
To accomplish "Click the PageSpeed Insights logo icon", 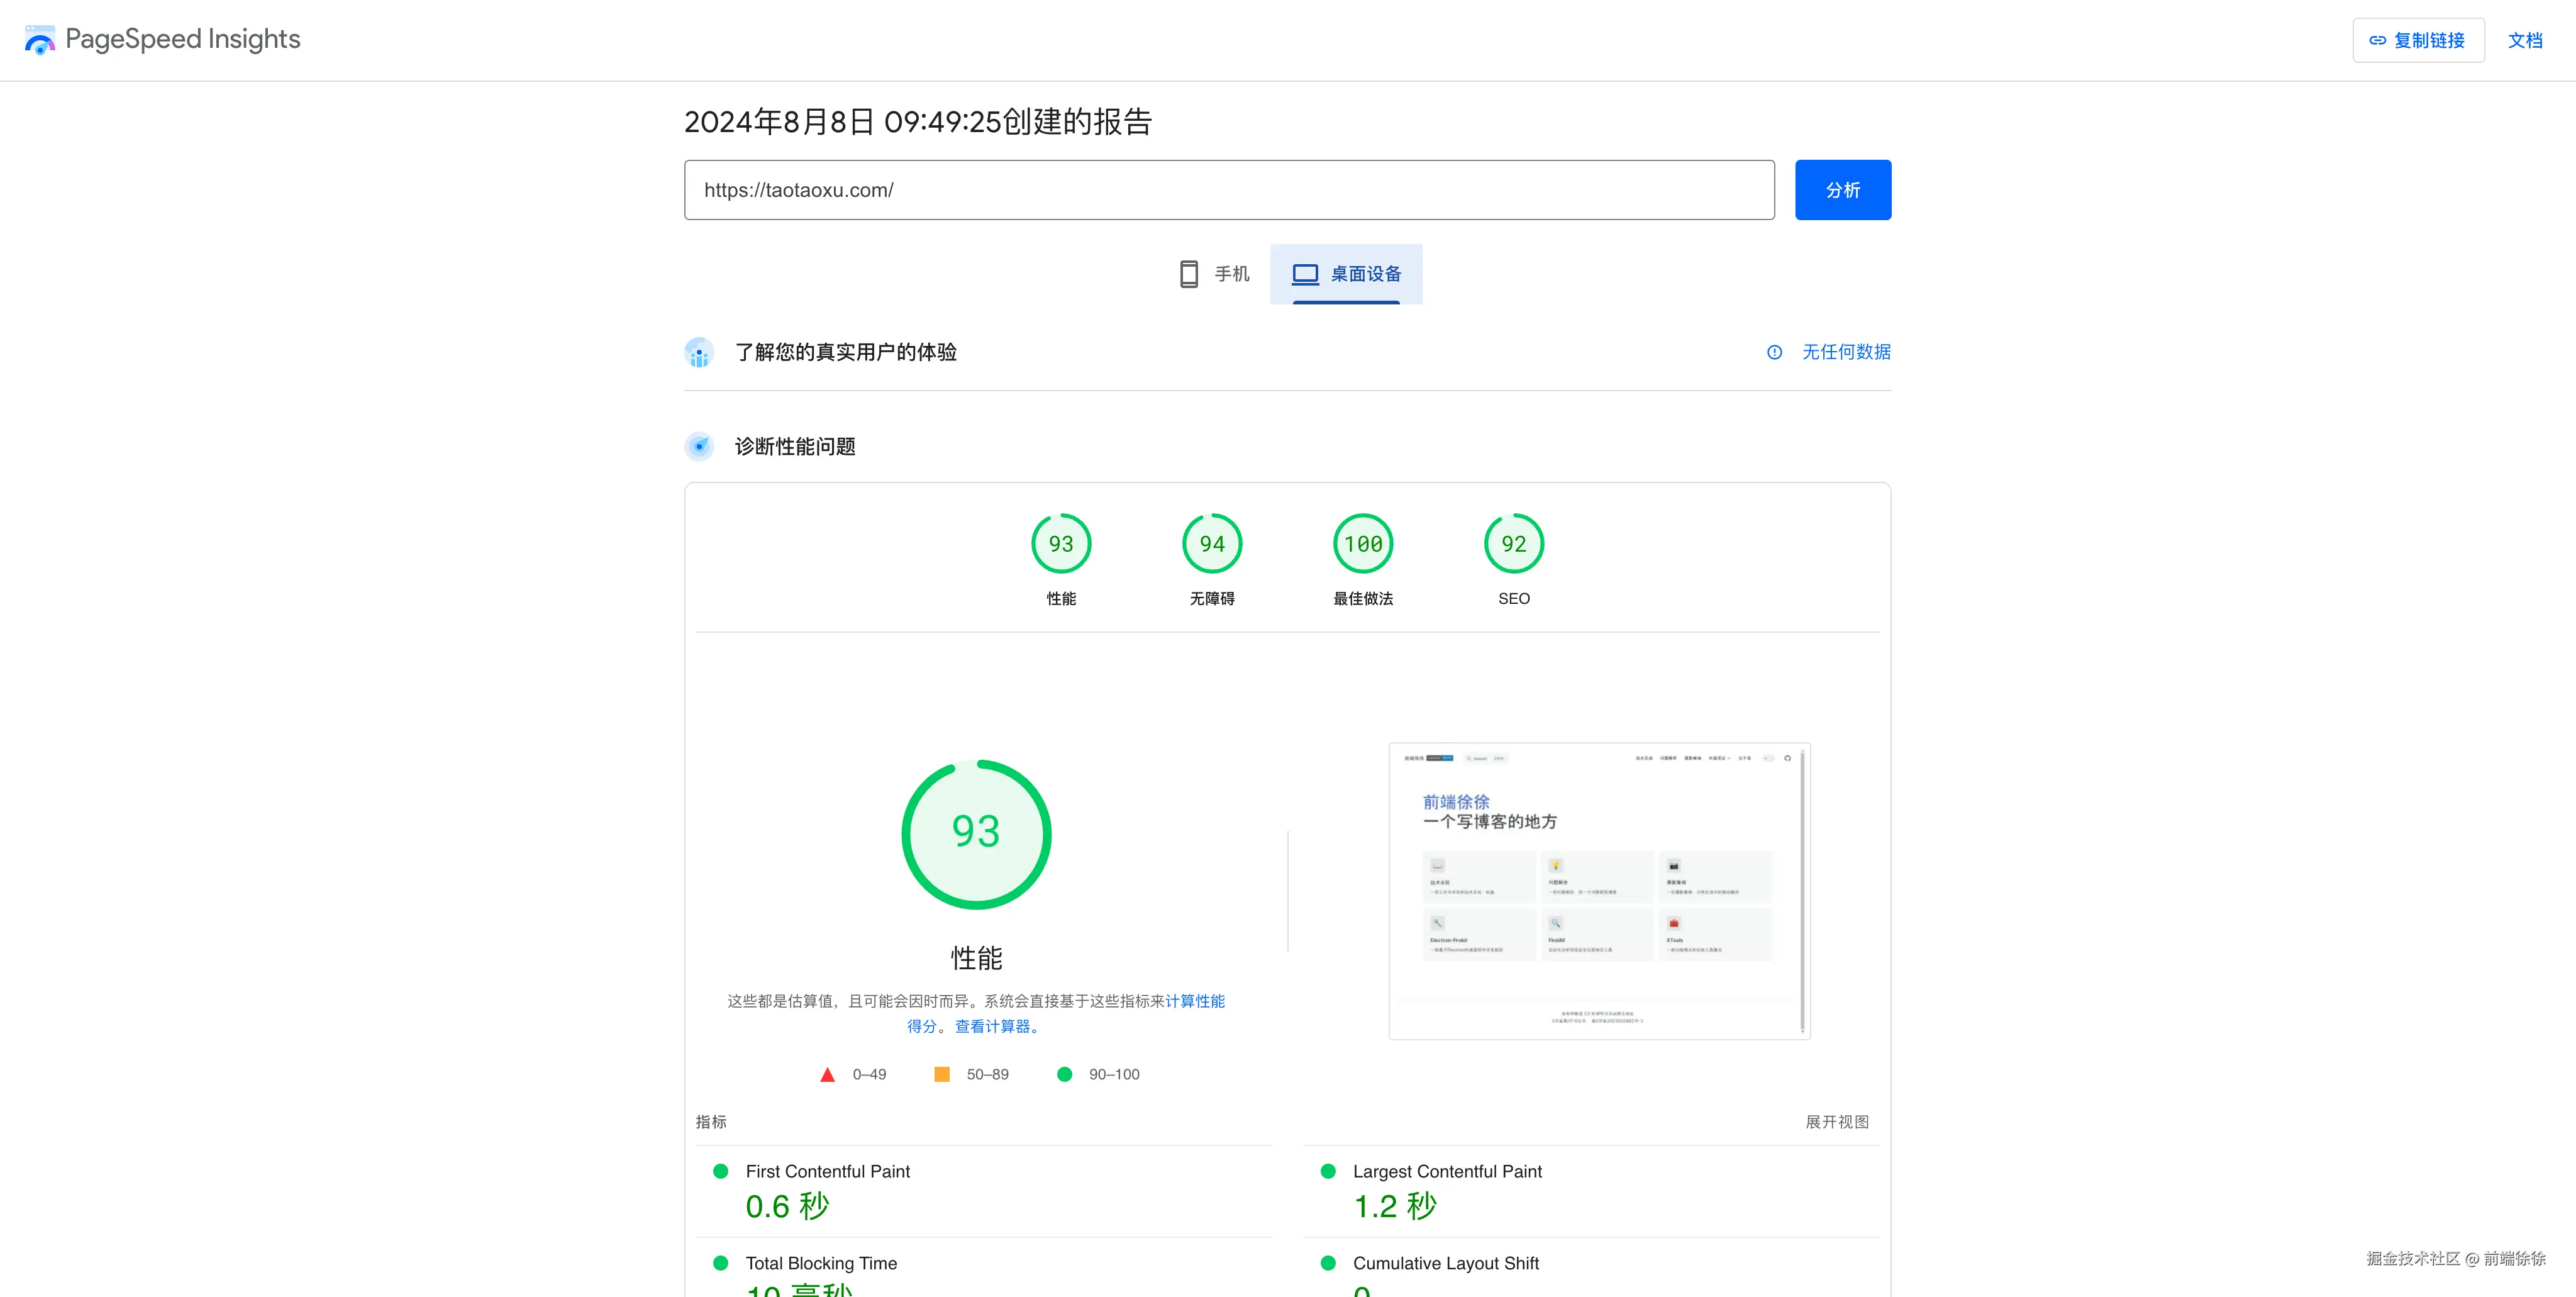I will coord(39,40).
